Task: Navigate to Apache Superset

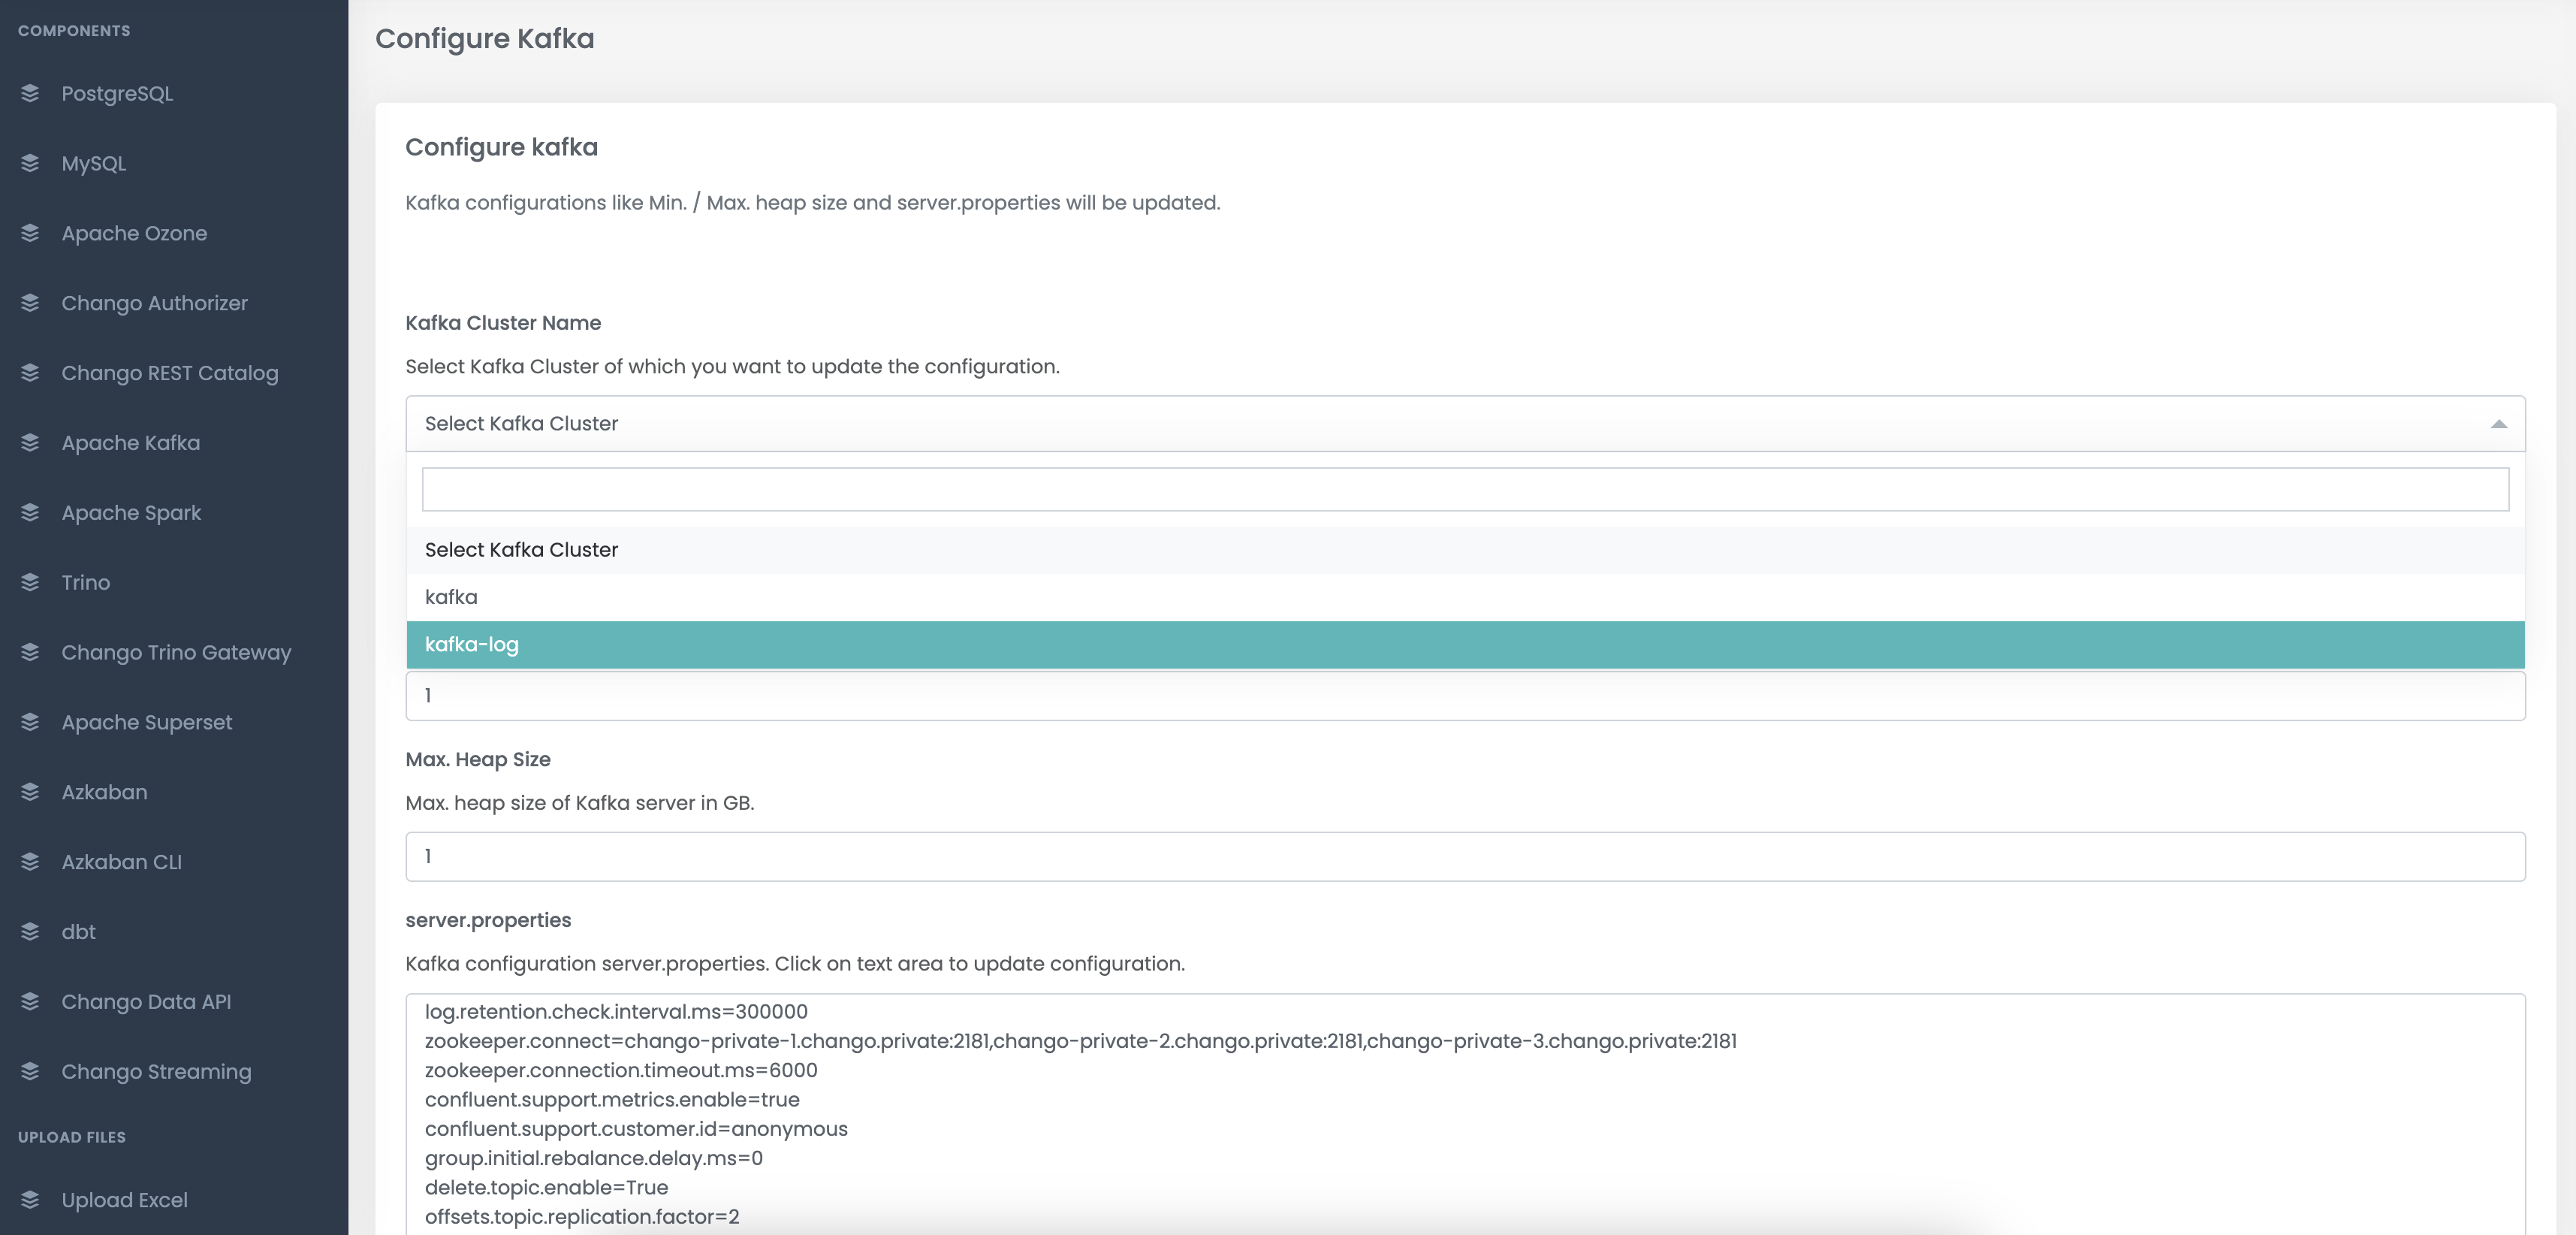Action: 146,722
